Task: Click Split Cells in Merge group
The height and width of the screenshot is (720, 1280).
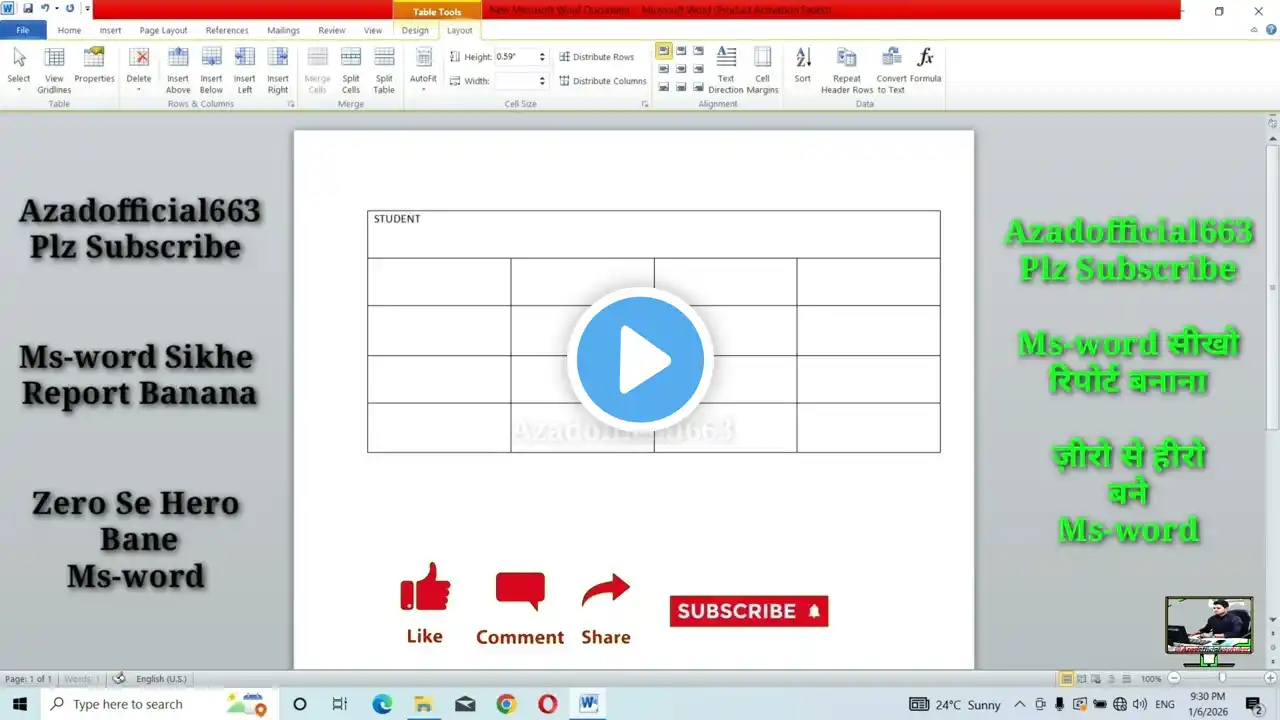Action: pos(351,70)
